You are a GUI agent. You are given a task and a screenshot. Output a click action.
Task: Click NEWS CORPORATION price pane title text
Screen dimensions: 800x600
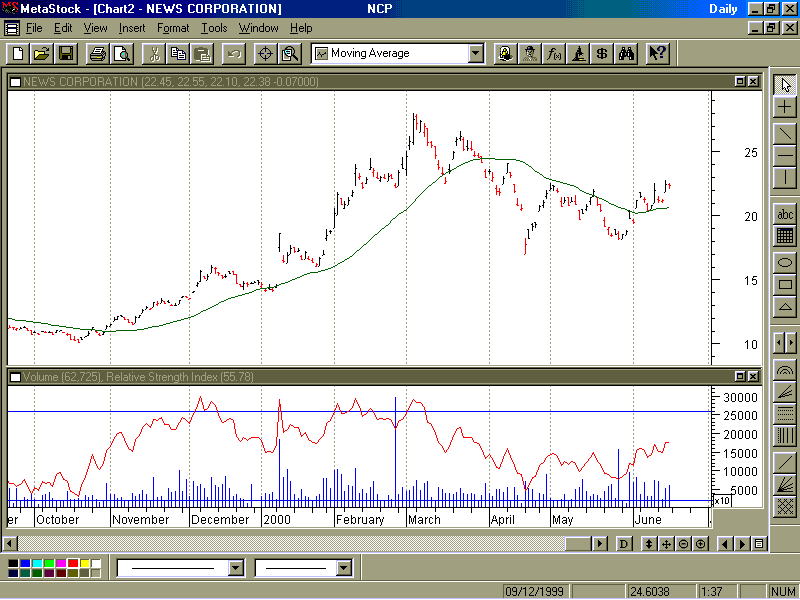point(170,82)
